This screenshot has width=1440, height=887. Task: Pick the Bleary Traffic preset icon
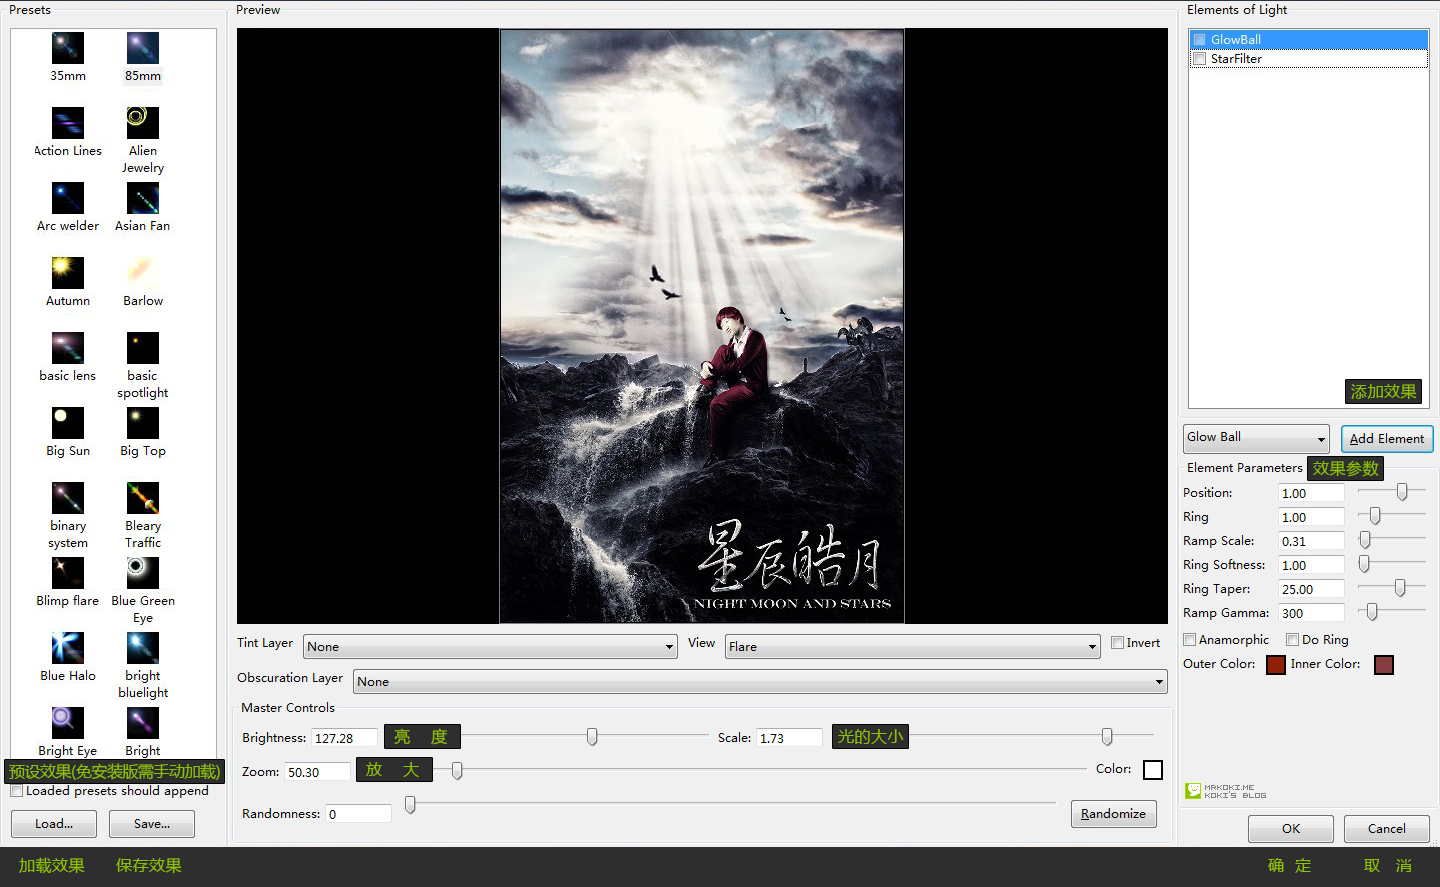tap(143, 498)
